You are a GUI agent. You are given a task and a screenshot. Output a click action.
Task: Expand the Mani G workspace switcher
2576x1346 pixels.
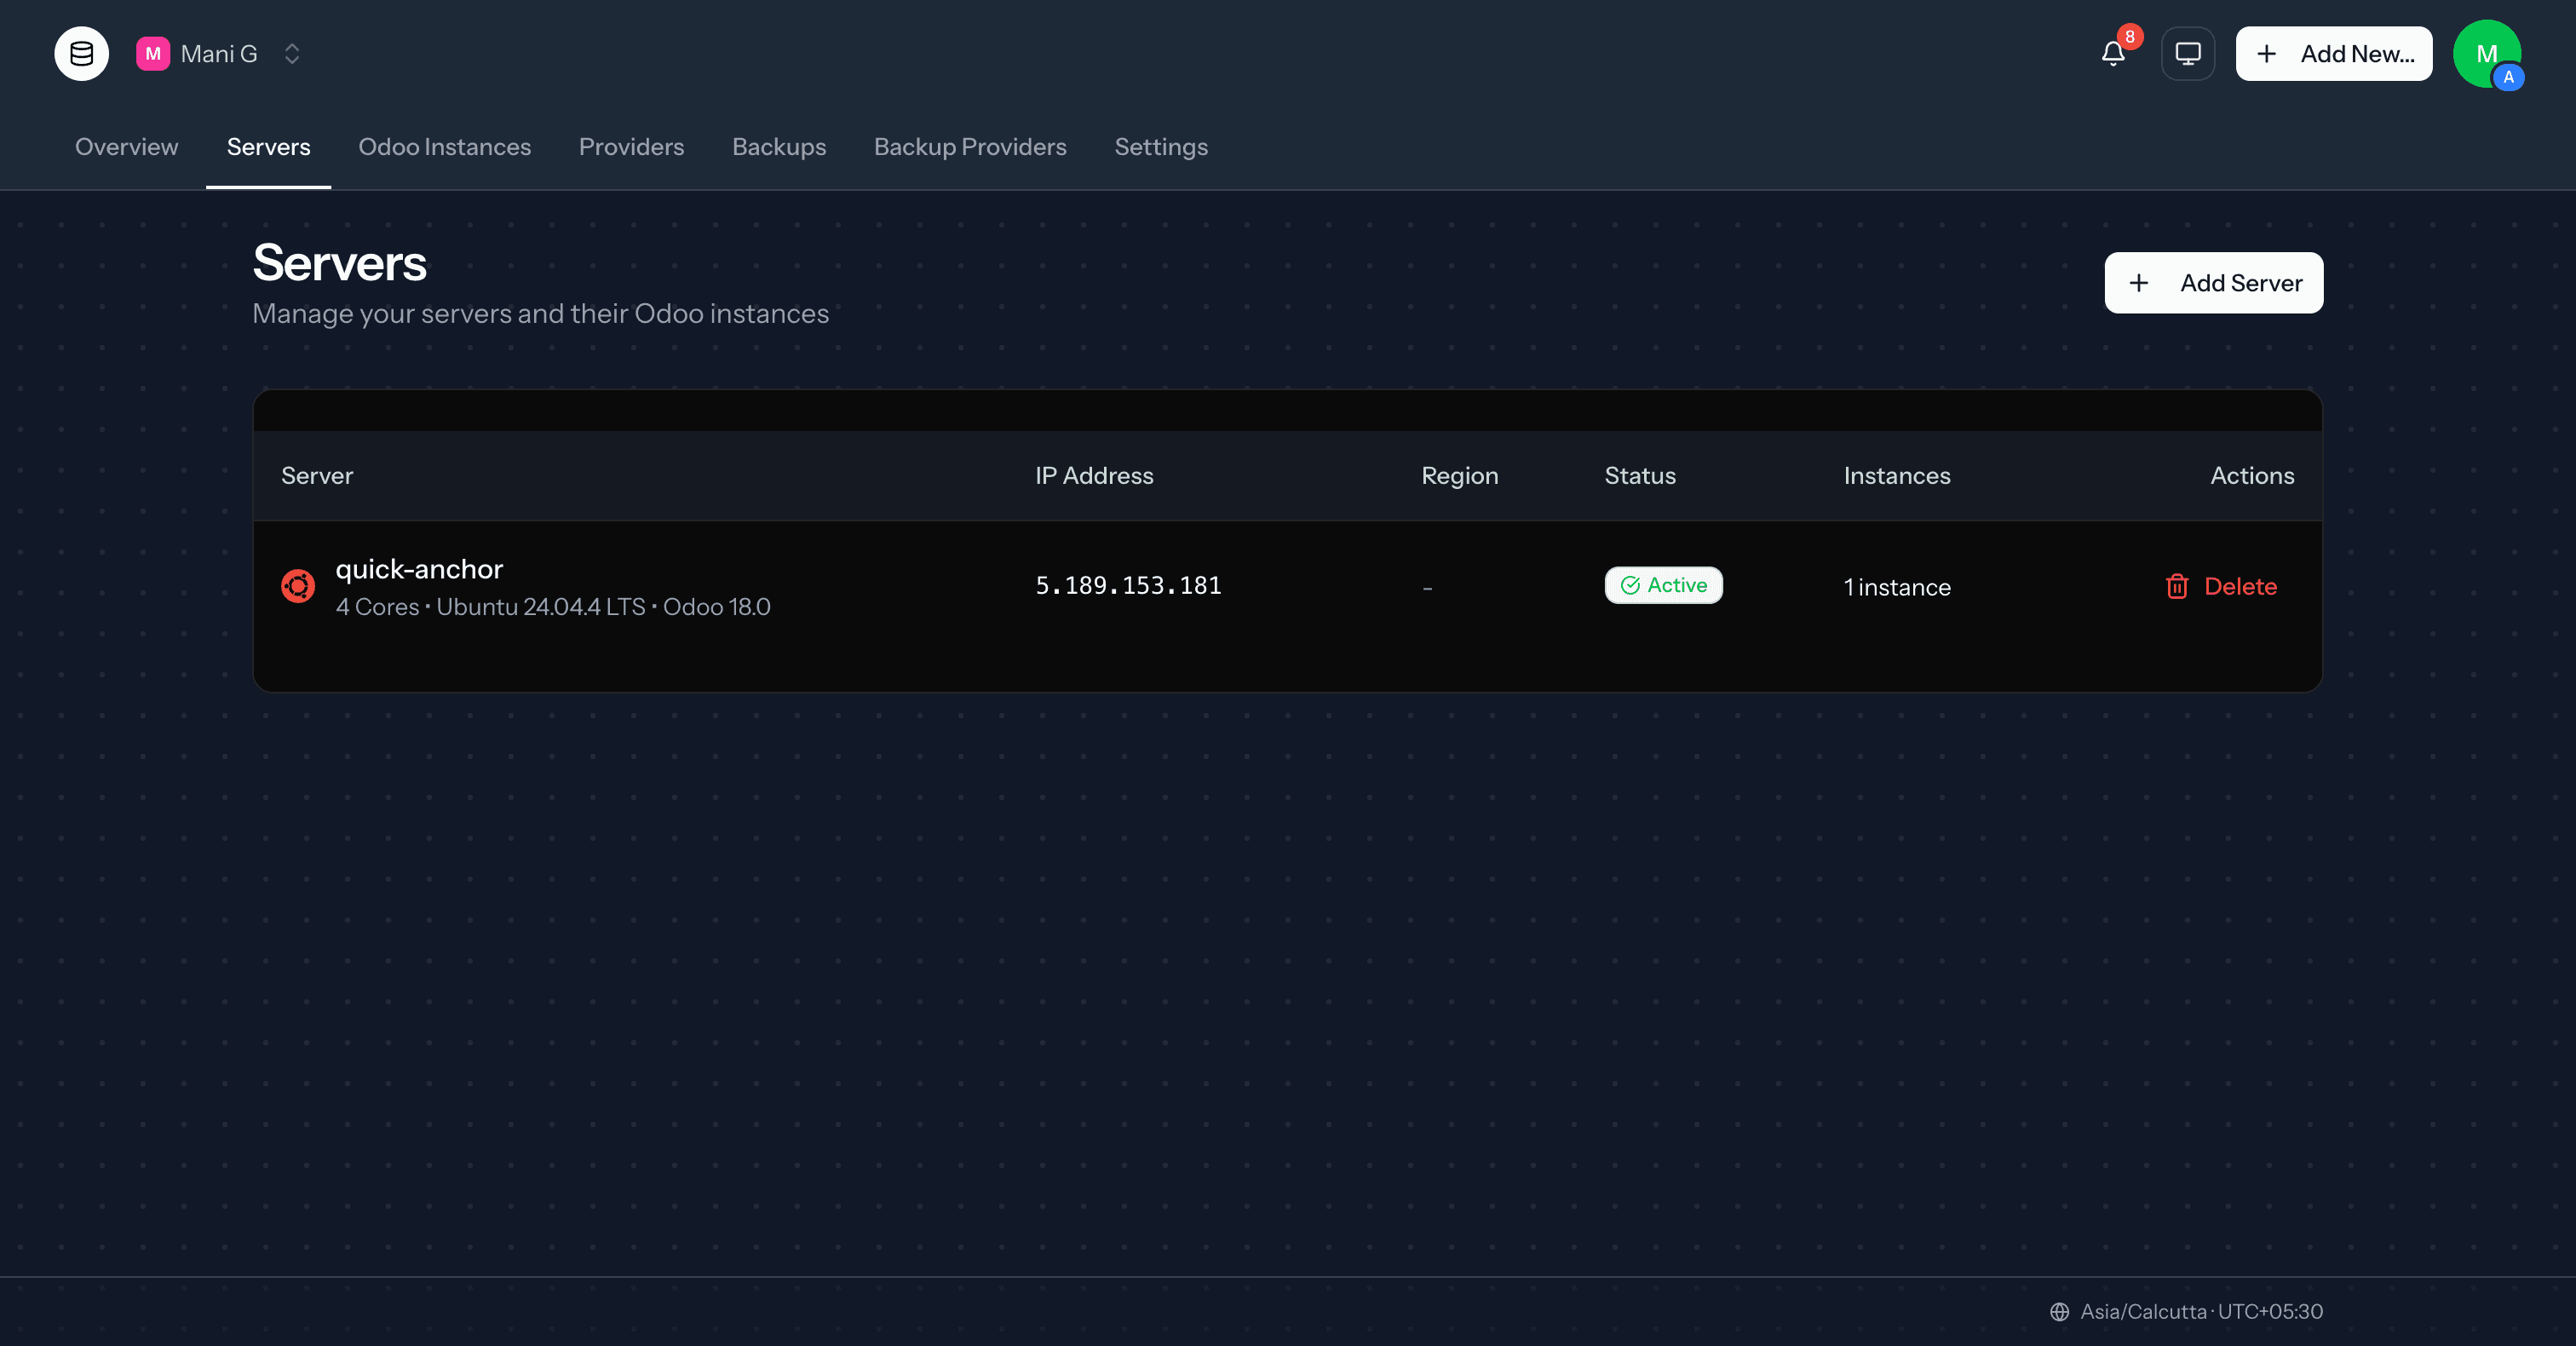coord(292,54)
